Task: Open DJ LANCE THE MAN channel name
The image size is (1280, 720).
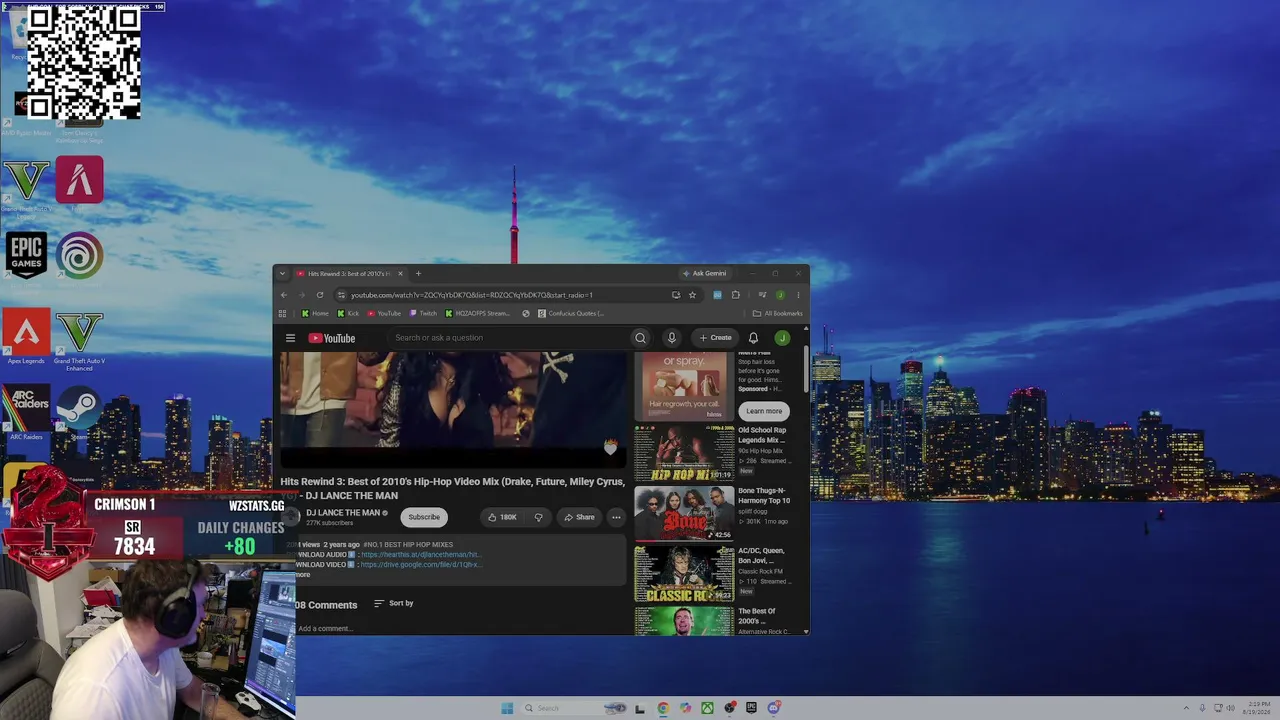Action: pyautogui.click(x=343, y=513)
